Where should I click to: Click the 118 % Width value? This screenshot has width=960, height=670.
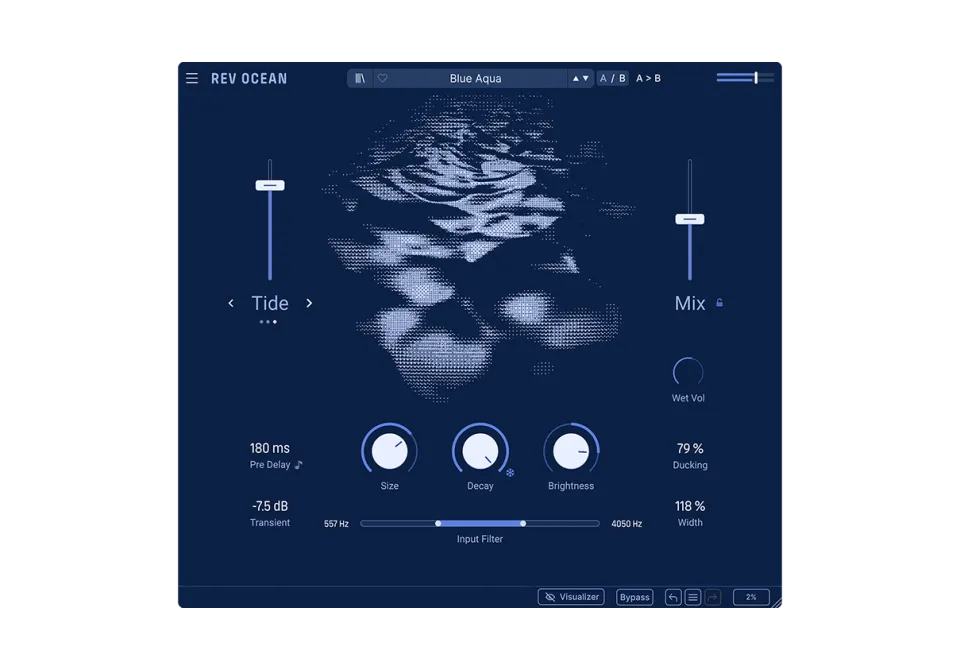point(690,506)
